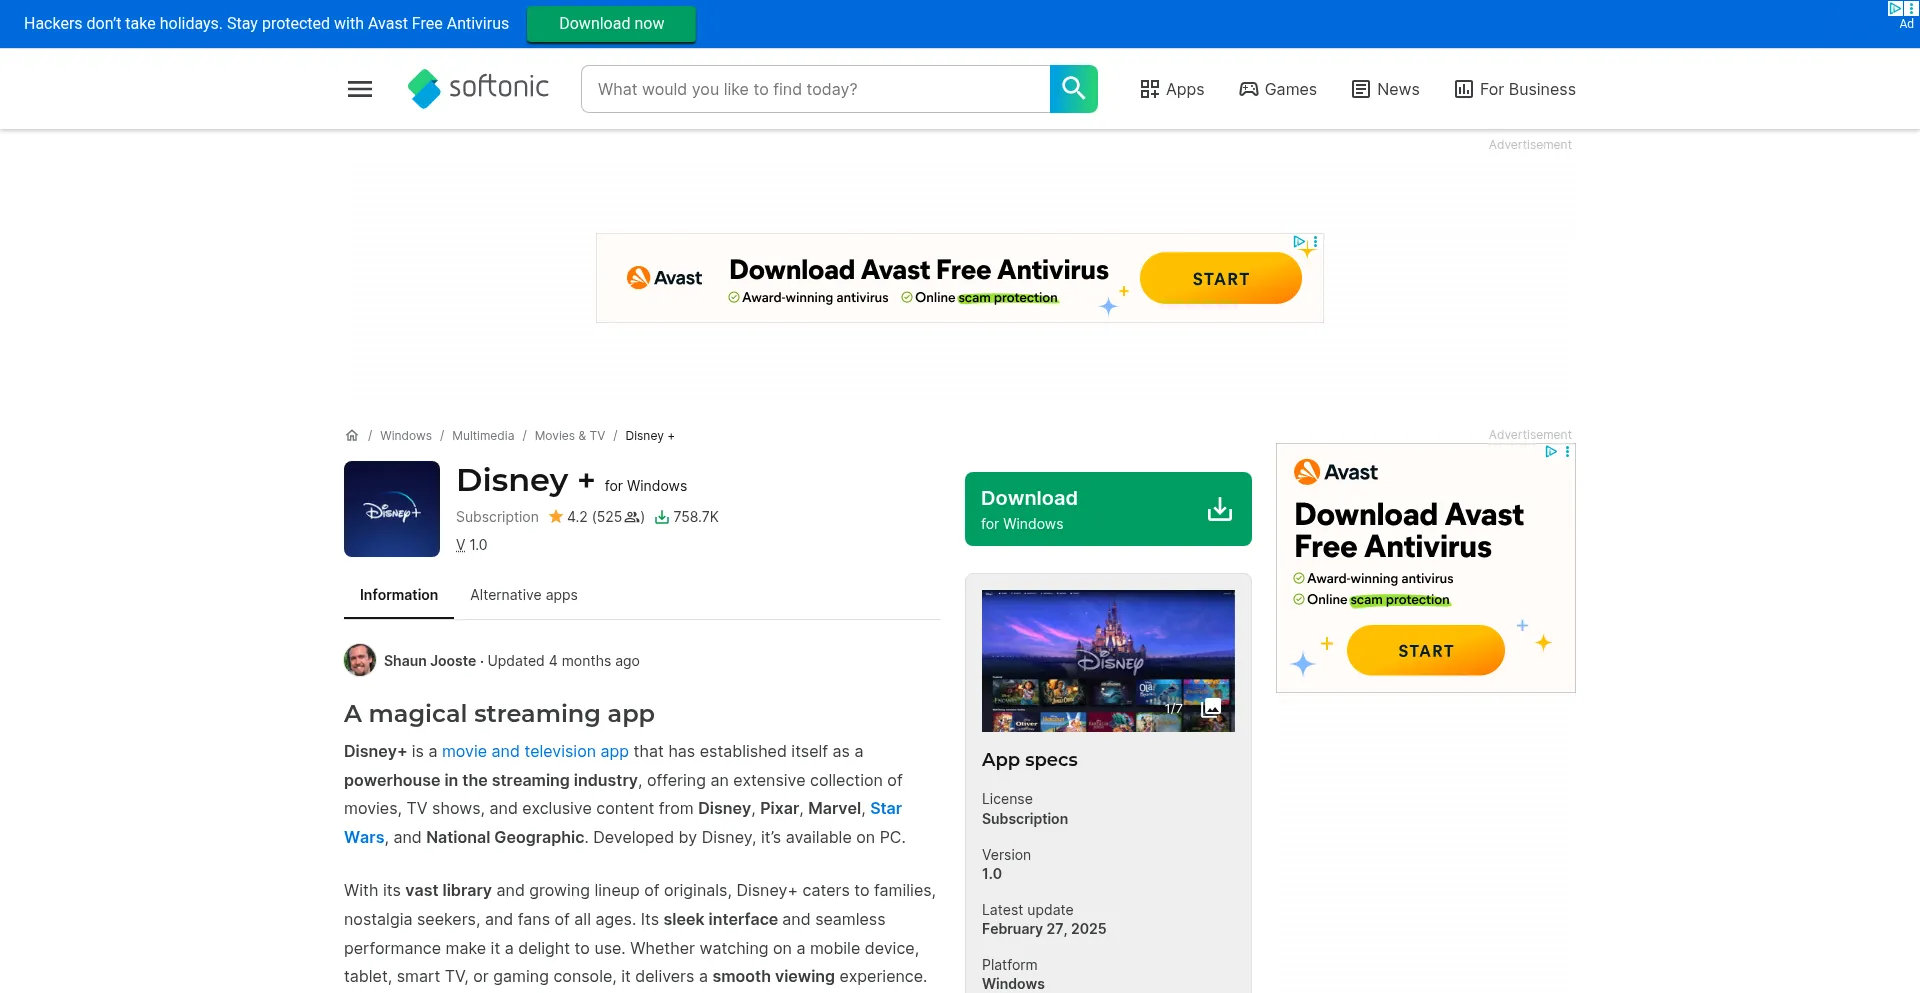Image resolution: width=1920 pixels, height=993 pixels.
Task: Click the Disney+ app icon
Action: 392,509
